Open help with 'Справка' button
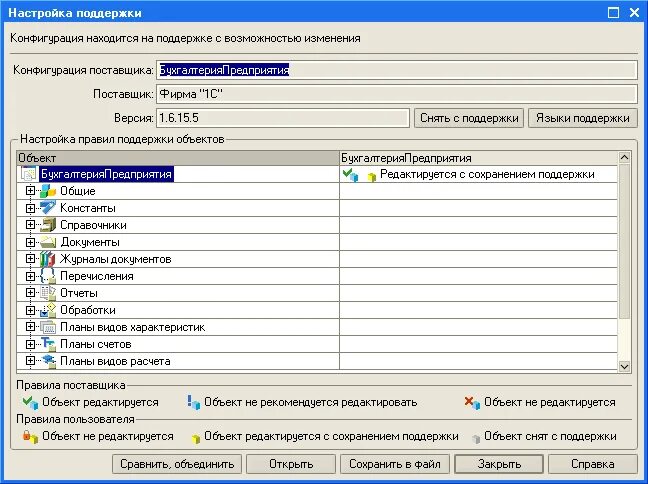 (593, 464)
